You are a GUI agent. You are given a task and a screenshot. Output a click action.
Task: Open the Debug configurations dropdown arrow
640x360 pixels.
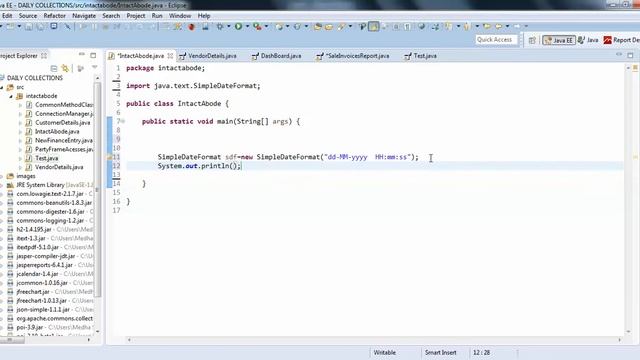(x=229, y=27)
